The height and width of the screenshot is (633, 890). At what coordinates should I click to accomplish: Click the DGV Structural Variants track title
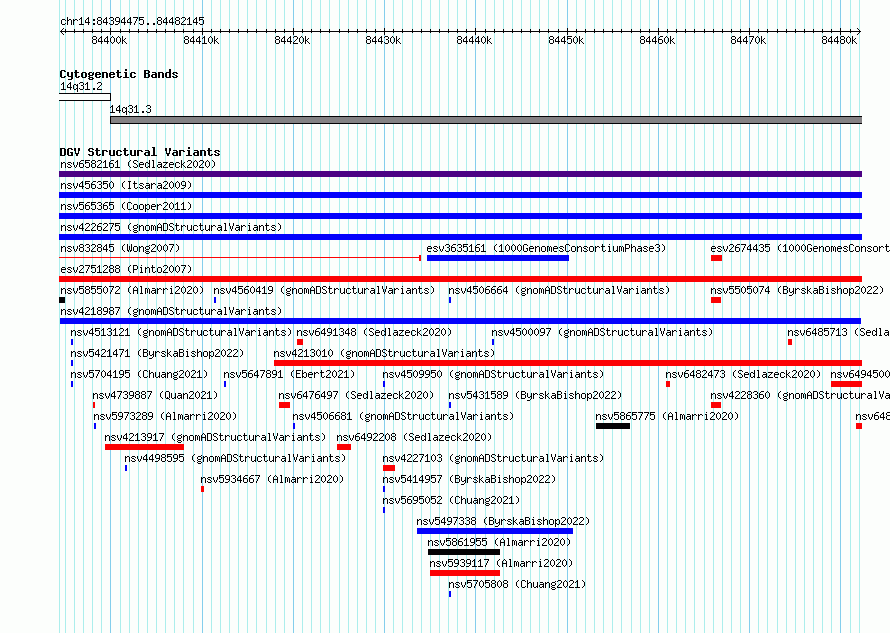140,152
